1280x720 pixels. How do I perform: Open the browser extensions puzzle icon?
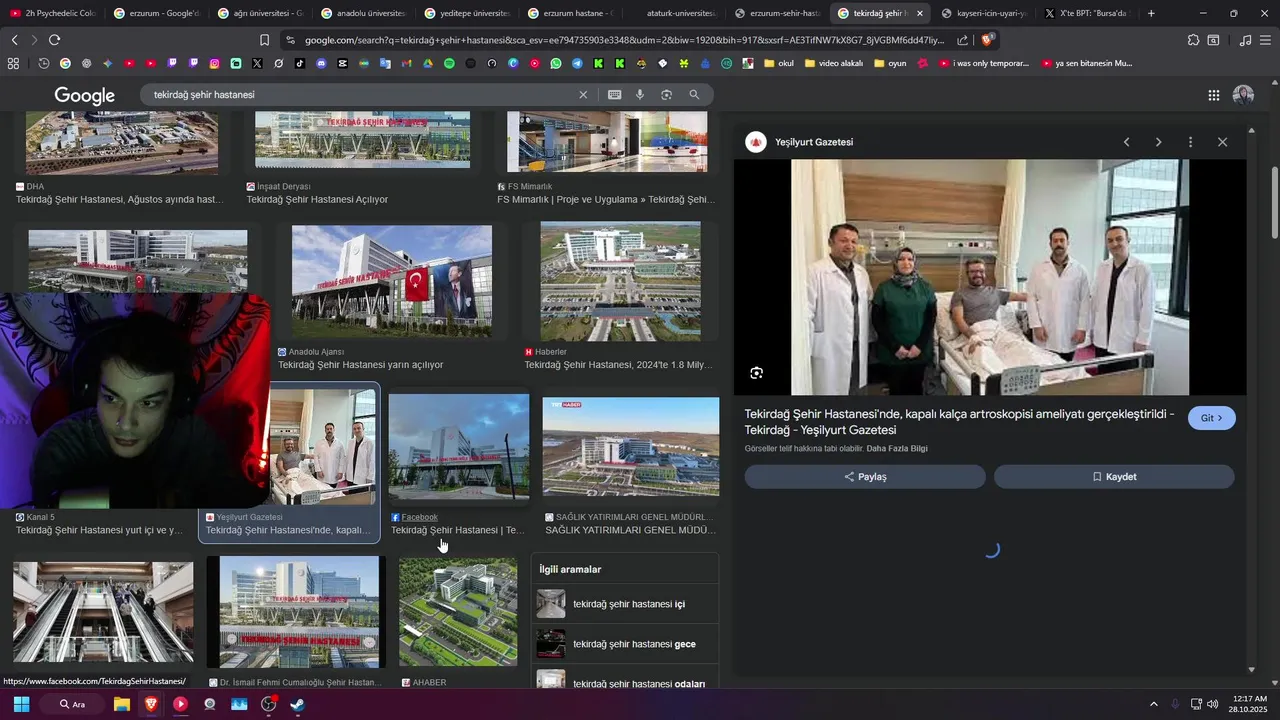tap(1193, 40)
